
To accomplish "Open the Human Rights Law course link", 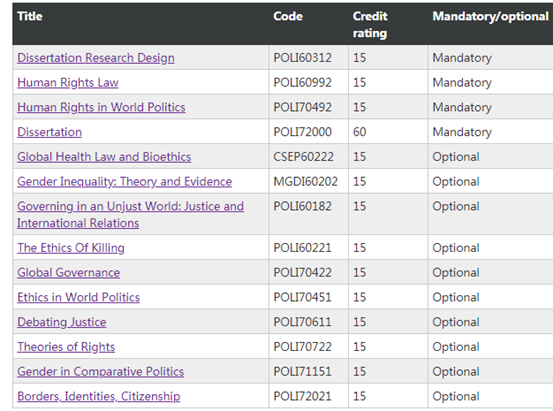I will (68, 83).
